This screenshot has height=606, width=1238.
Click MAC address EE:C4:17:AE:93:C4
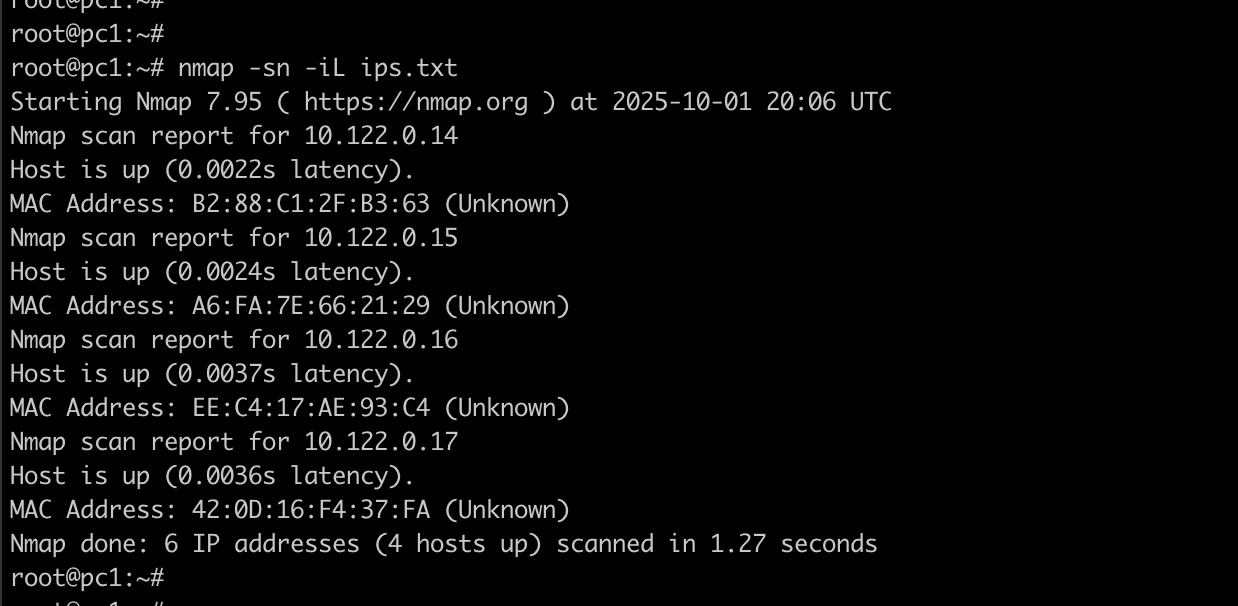[x=311, y=408]
